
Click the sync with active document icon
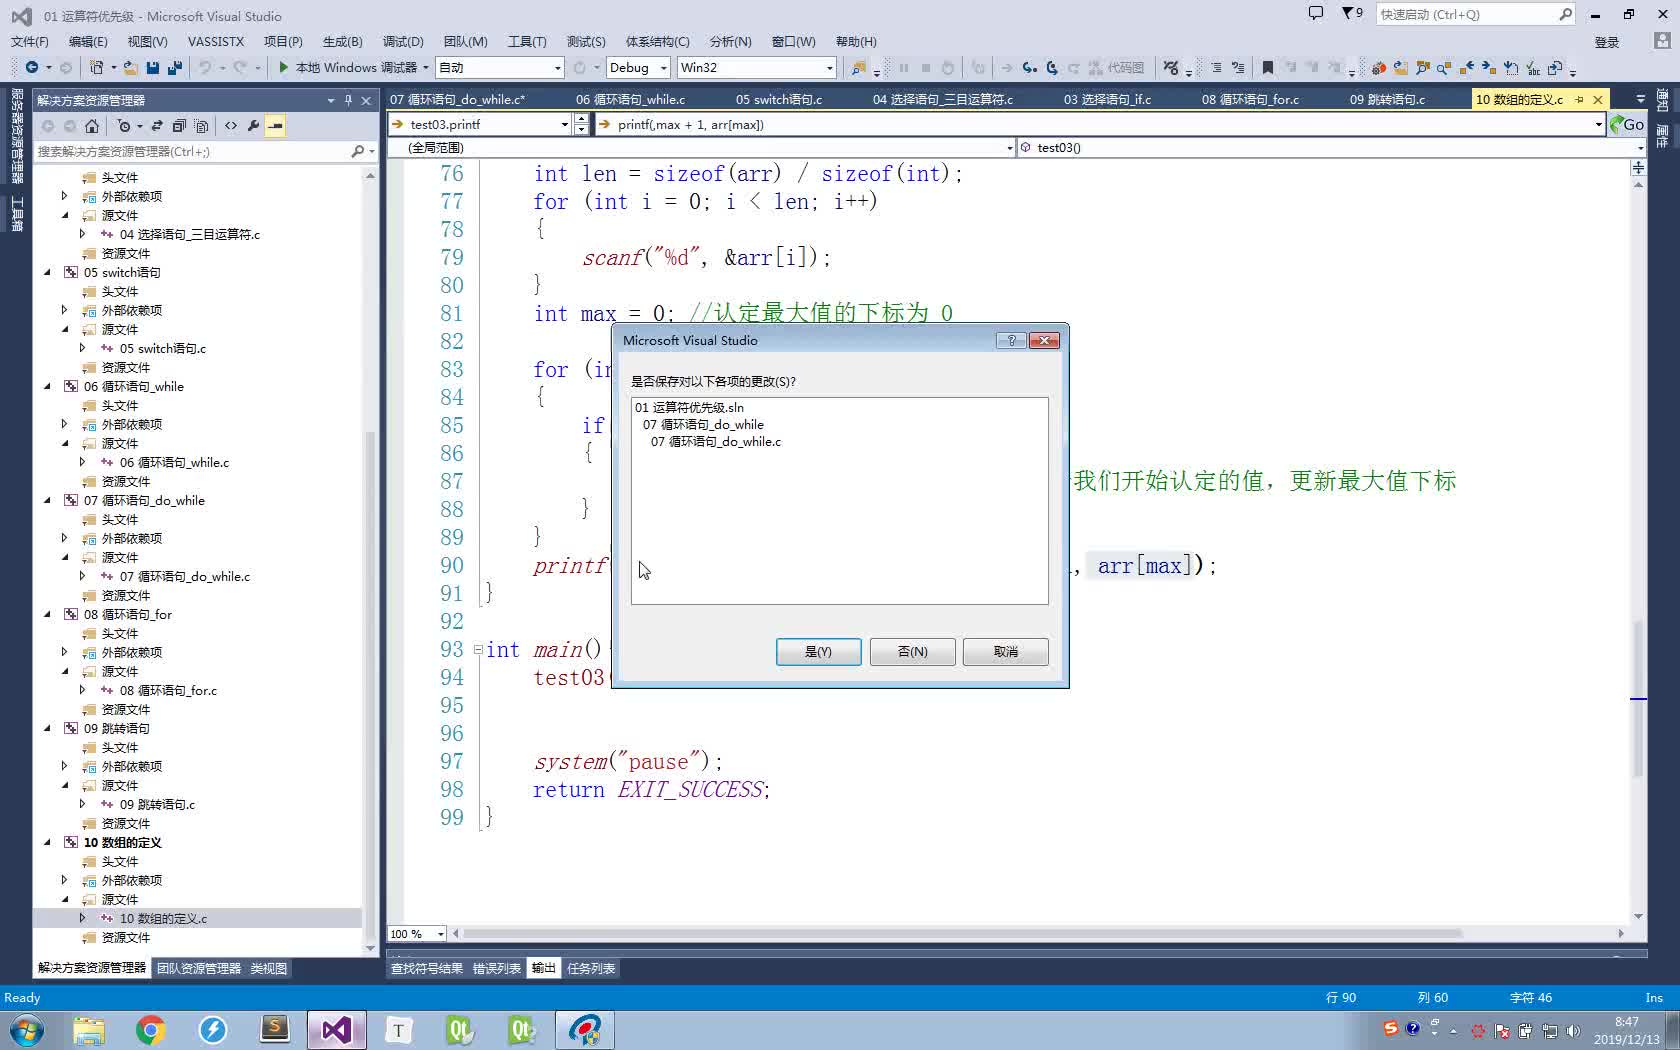[157, 126]
